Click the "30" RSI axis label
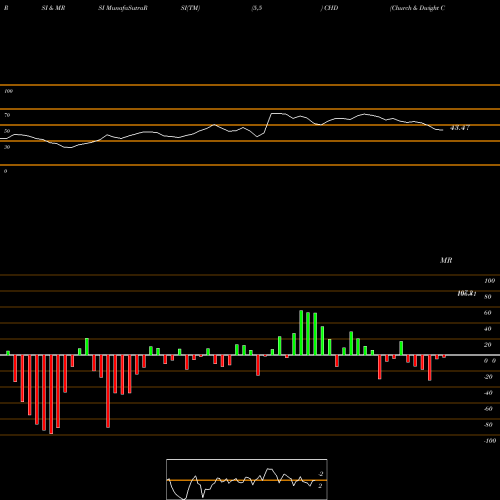Viewport: 500px width, 500px height. 7,147
